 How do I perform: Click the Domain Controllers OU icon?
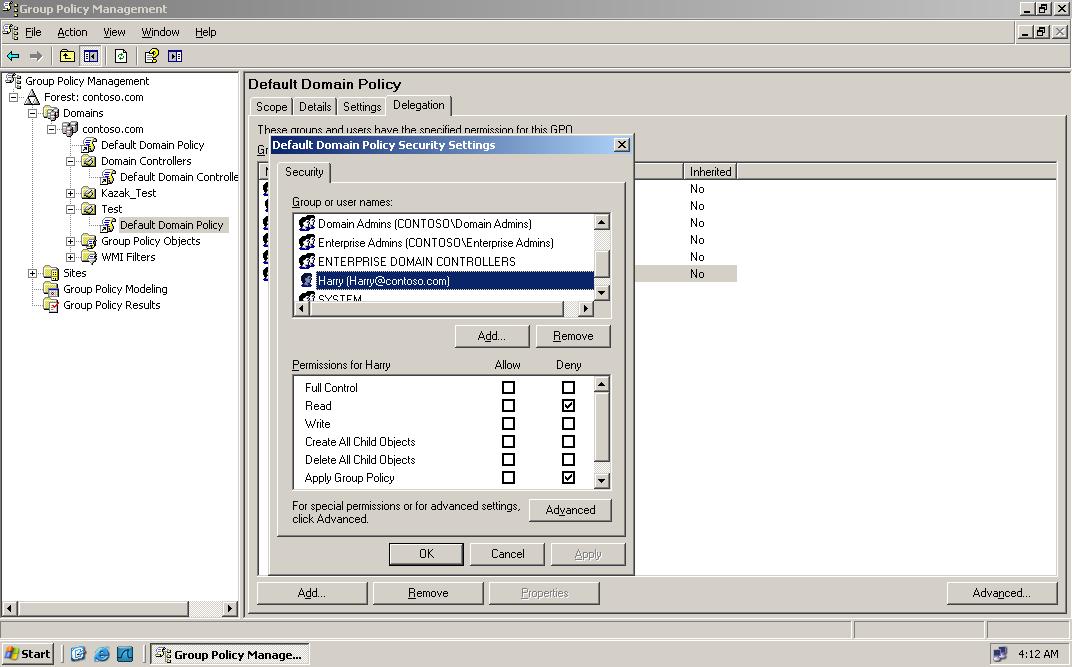click(89, 161)
